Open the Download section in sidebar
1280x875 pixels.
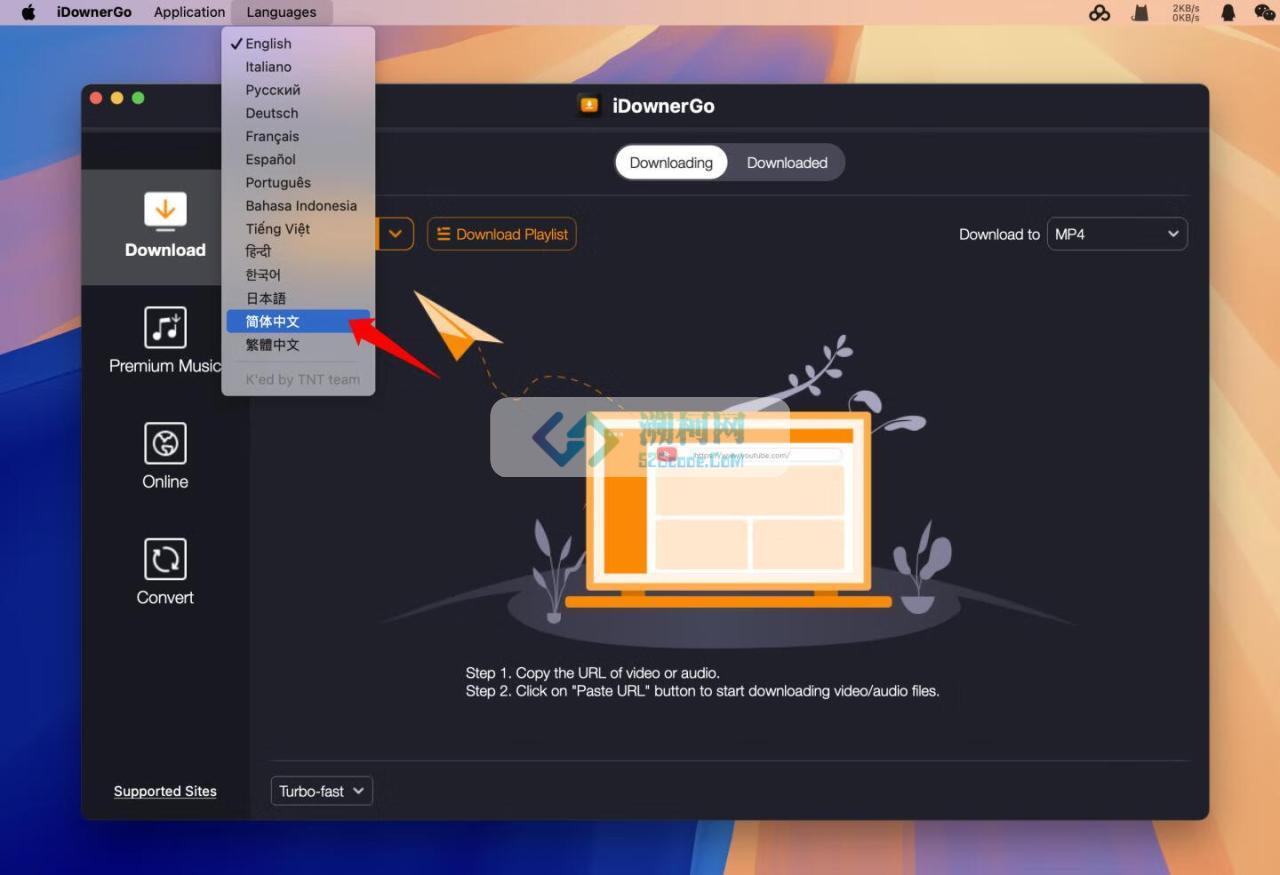165,228
